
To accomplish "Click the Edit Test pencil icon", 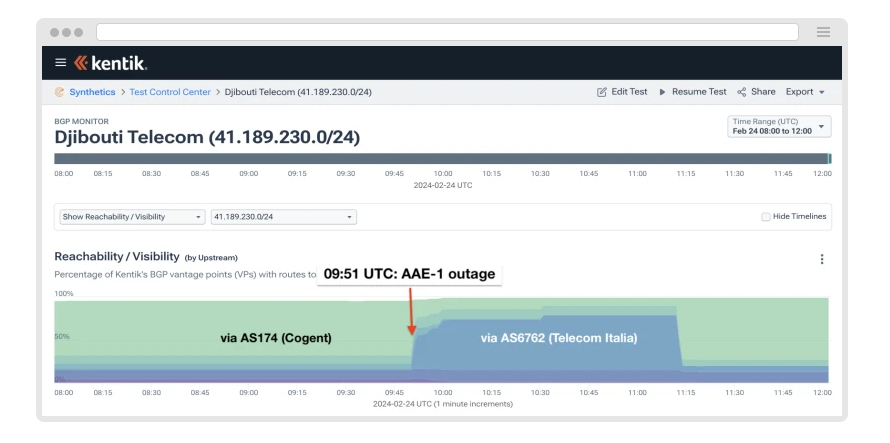I will click(x=602, y=92).
